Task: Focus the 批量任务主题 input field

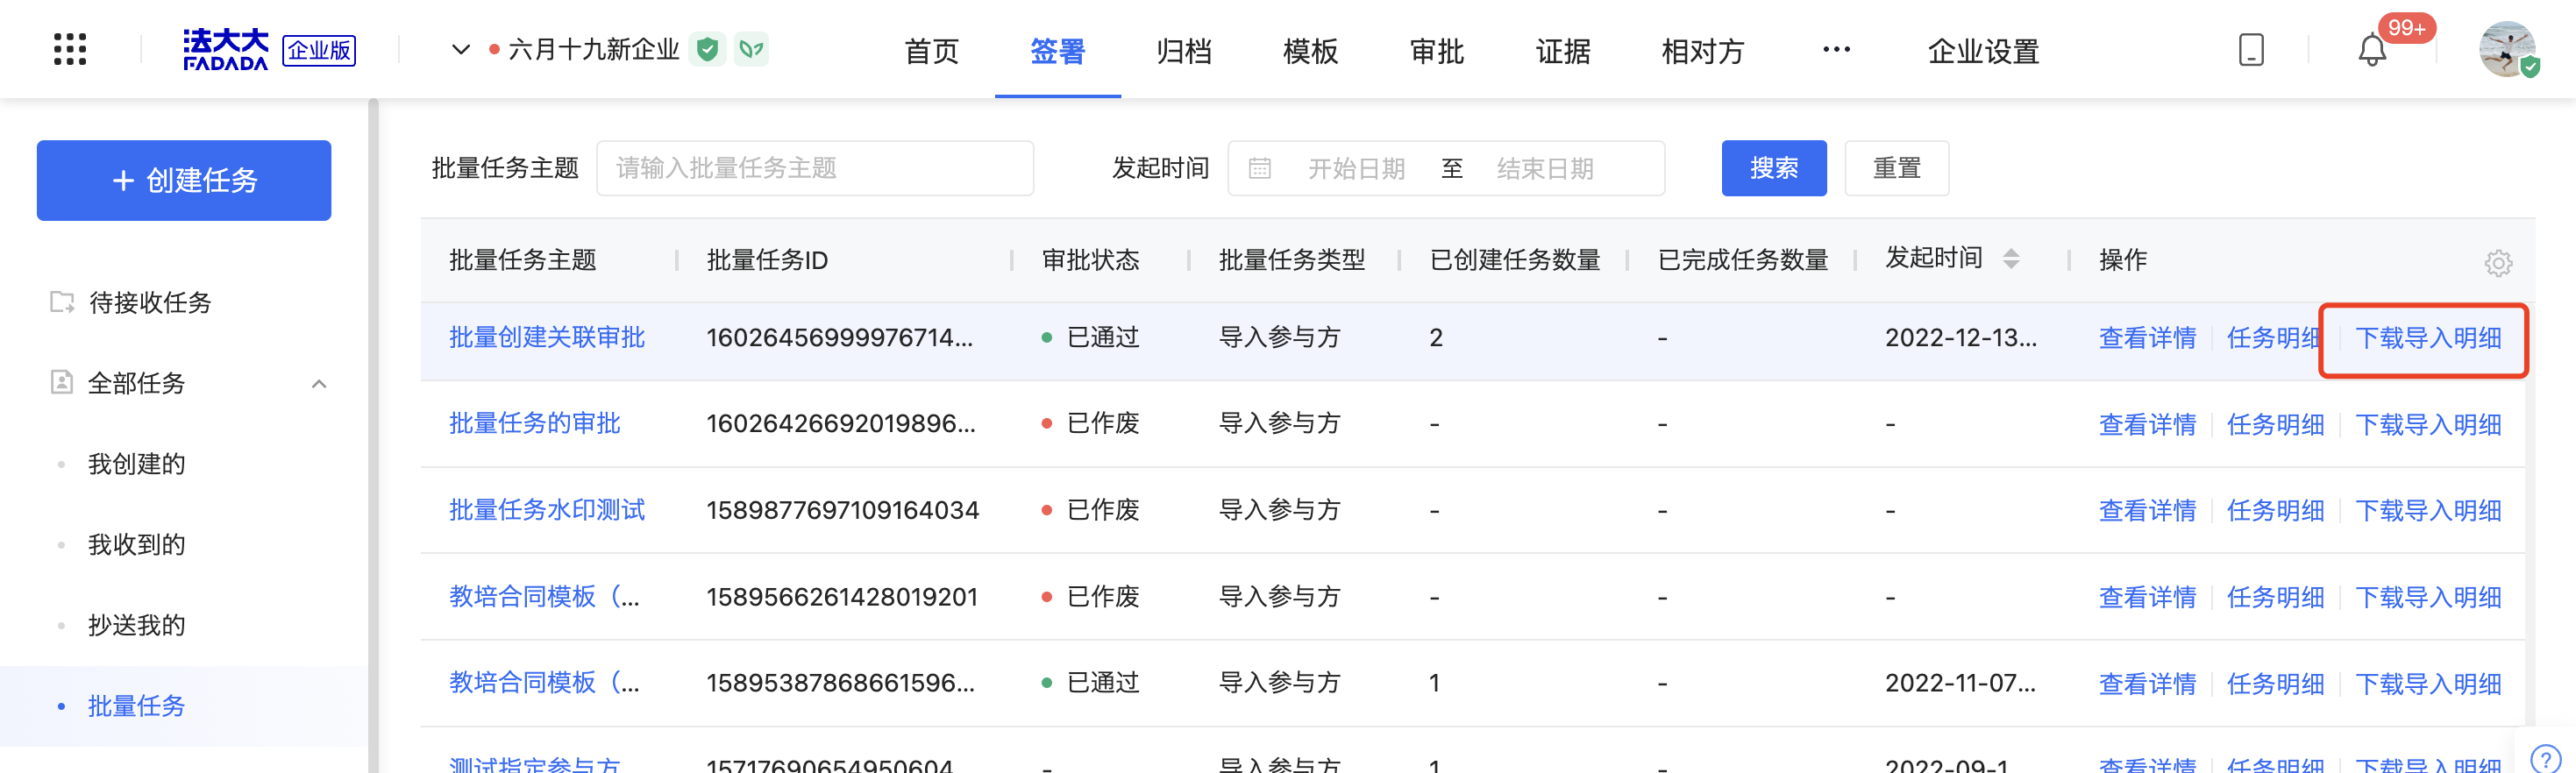Action: click(815, 168)
